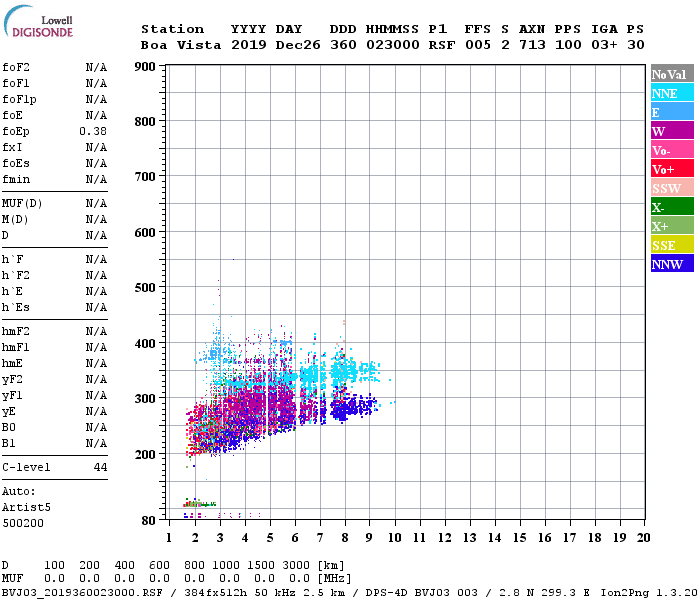Click the yF2 parameter label
The height and width of the screenshot is (600, 700).
click(x=12, y=380)
